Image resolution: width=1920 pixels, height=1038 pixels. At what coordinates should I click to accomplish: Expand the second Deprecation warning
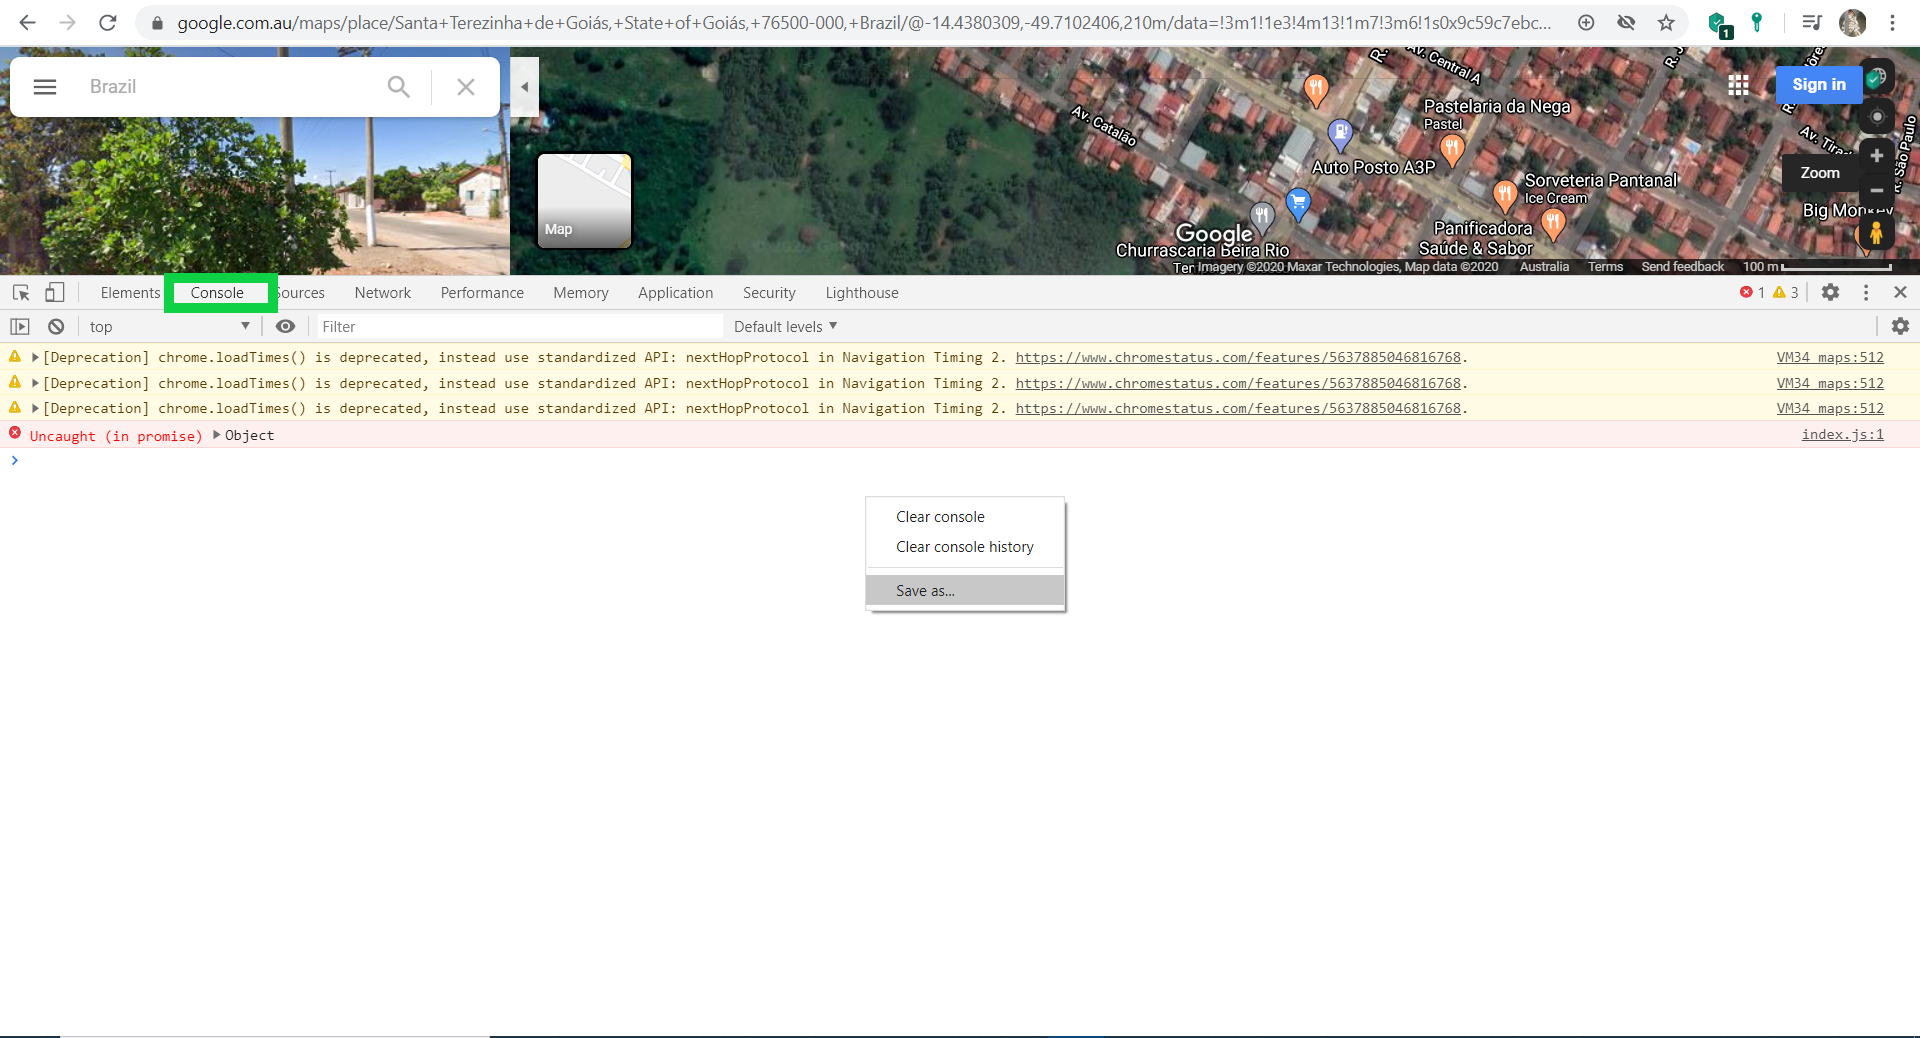pyautogui.click(x=35, y=383)
